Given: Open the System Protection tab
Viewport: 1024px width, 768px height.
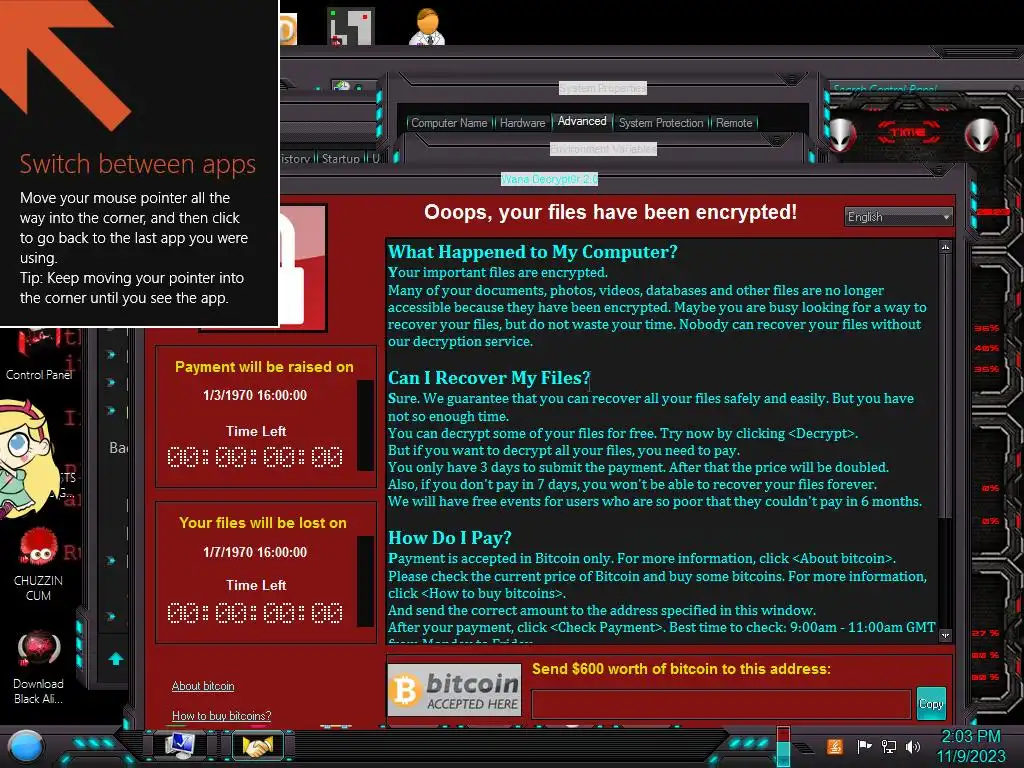Looking at the screenshot, I should point(661,123).
